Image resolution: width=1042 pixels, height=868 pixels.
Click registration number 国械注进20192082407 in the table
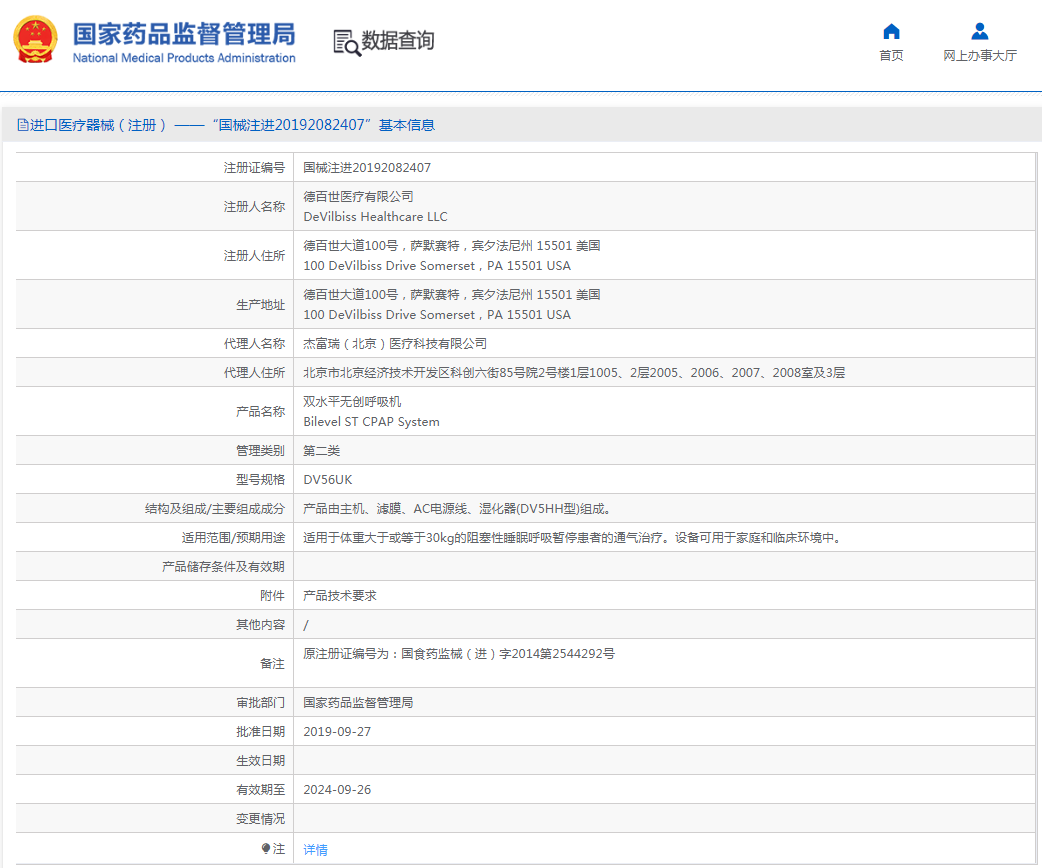point(367,168)
